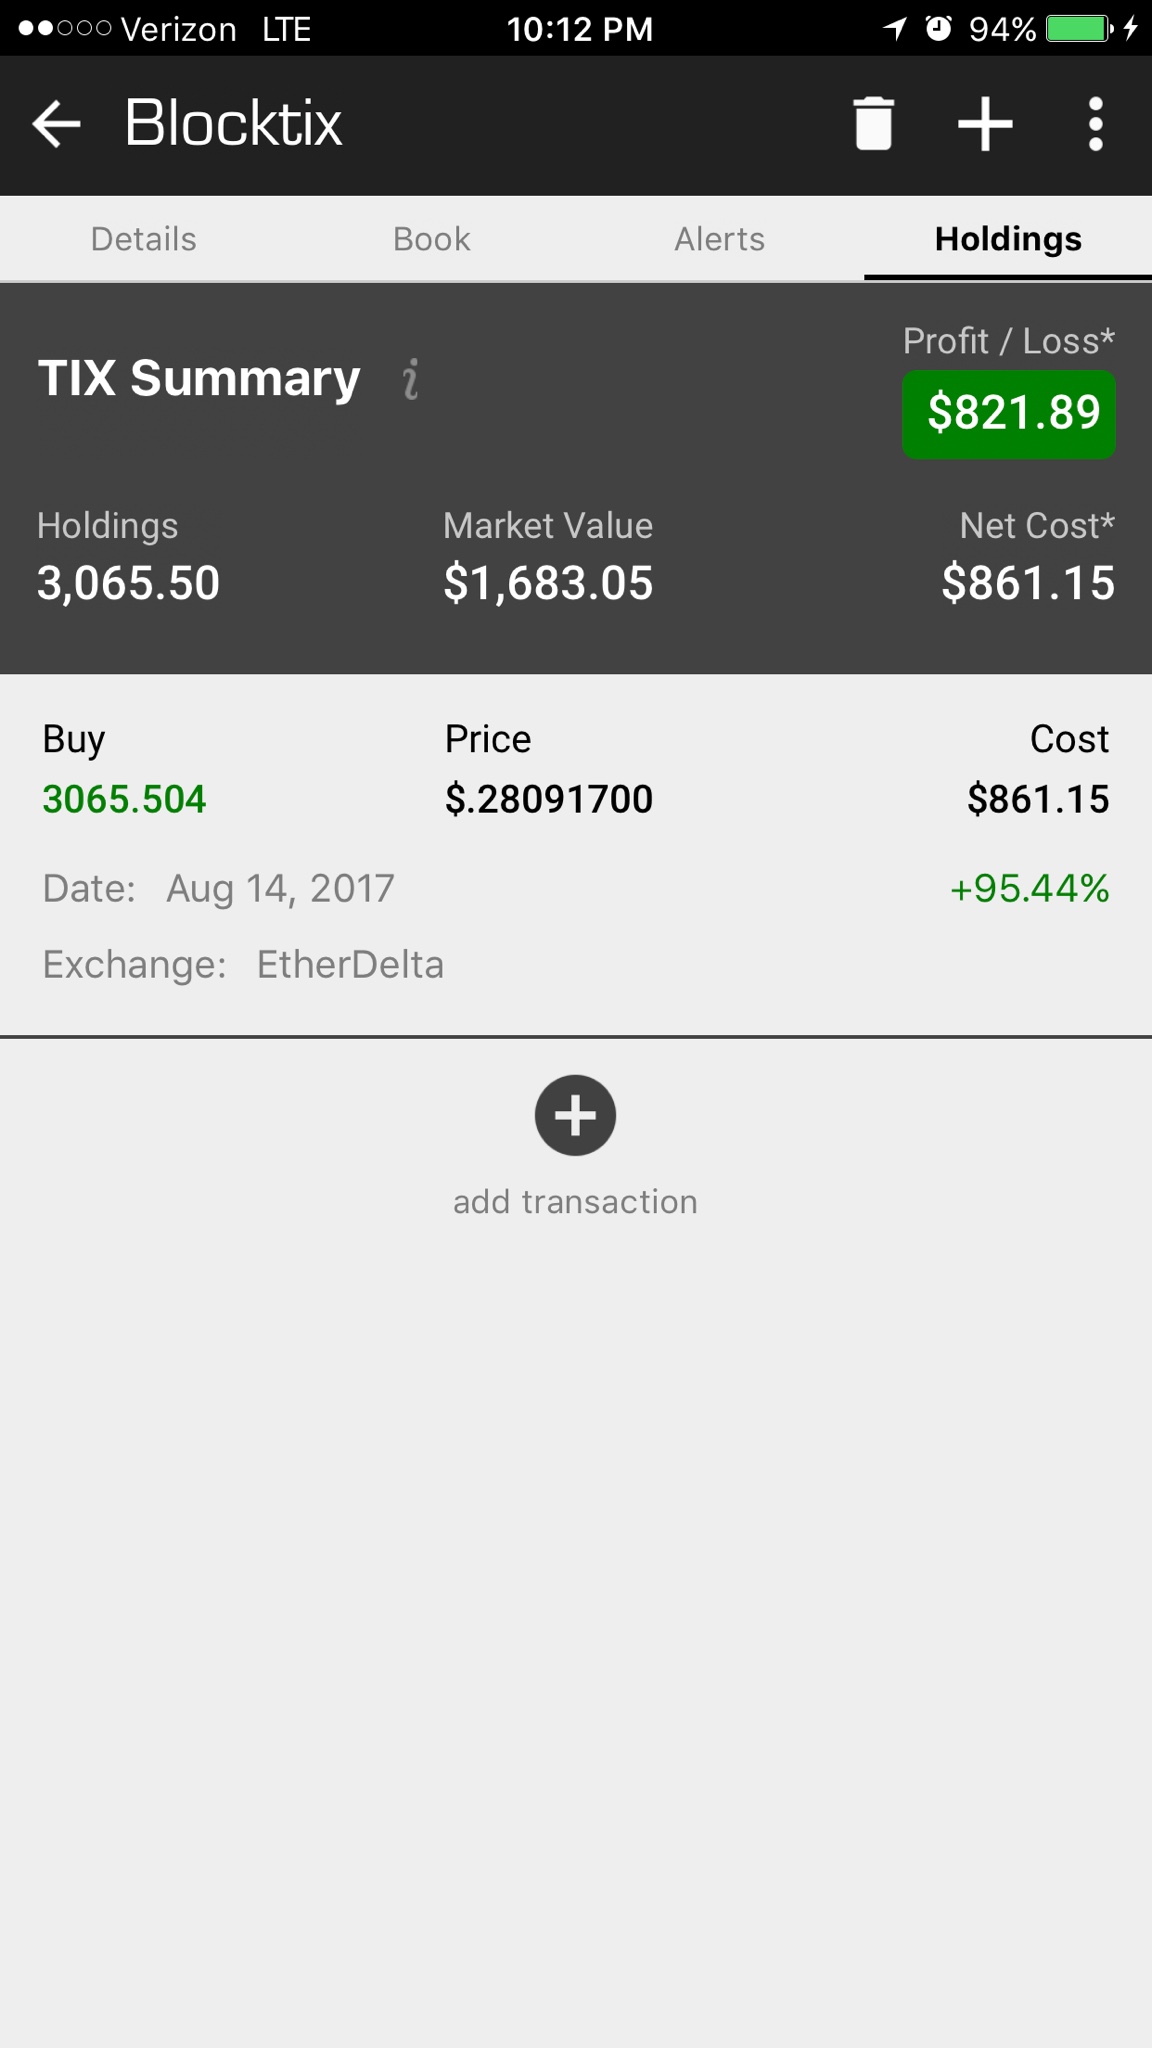The height and width of the screenshot is (2048, 1152).
Task: Tap the Net Cost $861.15 value
Action: tap(1028, 583)
